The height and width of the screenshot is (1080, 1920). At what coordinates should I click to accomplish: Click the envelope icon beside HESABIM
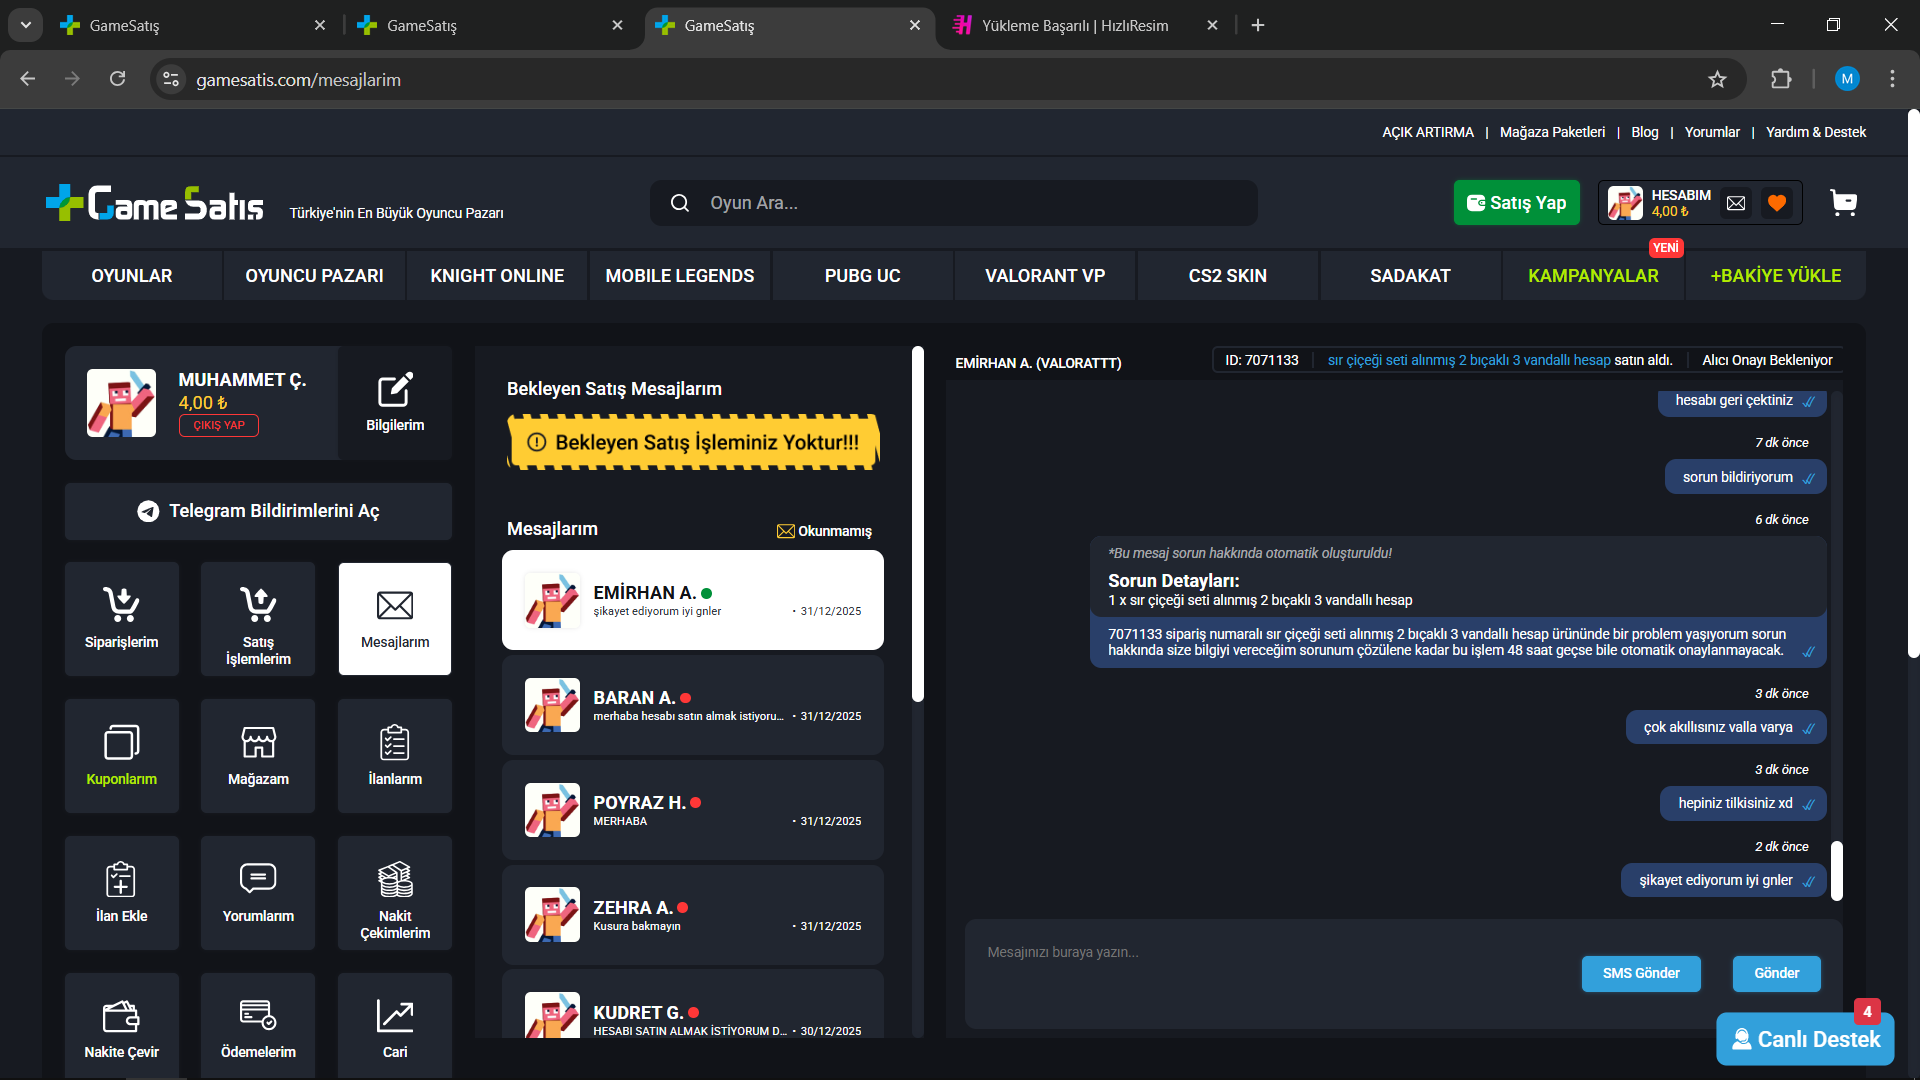[1736, 203]
